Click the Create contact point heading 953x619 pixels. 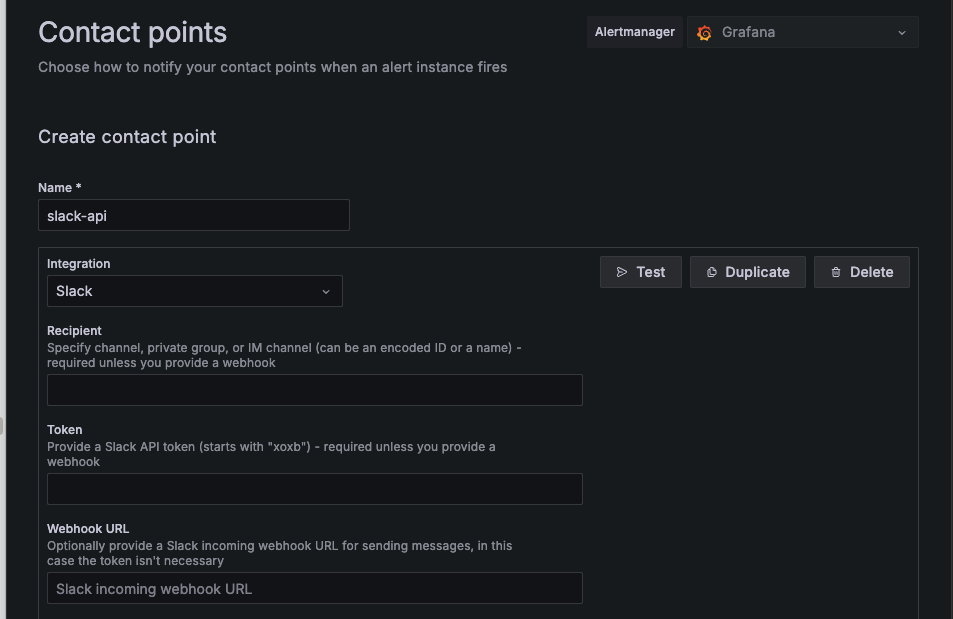click(x=127, y=137)
